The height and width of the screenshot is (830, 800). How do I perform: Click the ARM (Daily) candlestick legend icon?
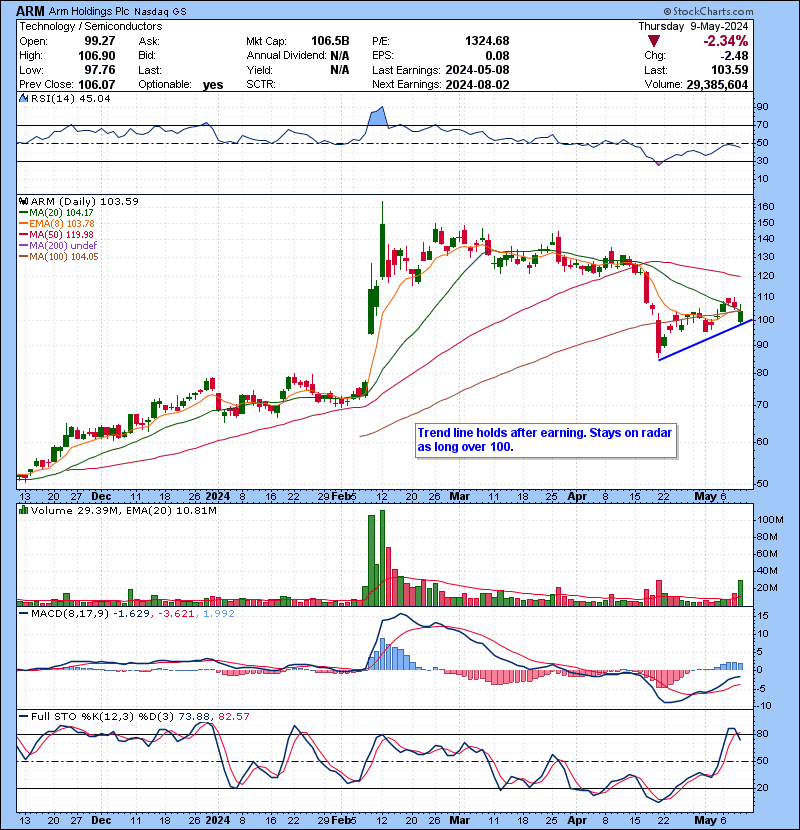pos(23,202)
